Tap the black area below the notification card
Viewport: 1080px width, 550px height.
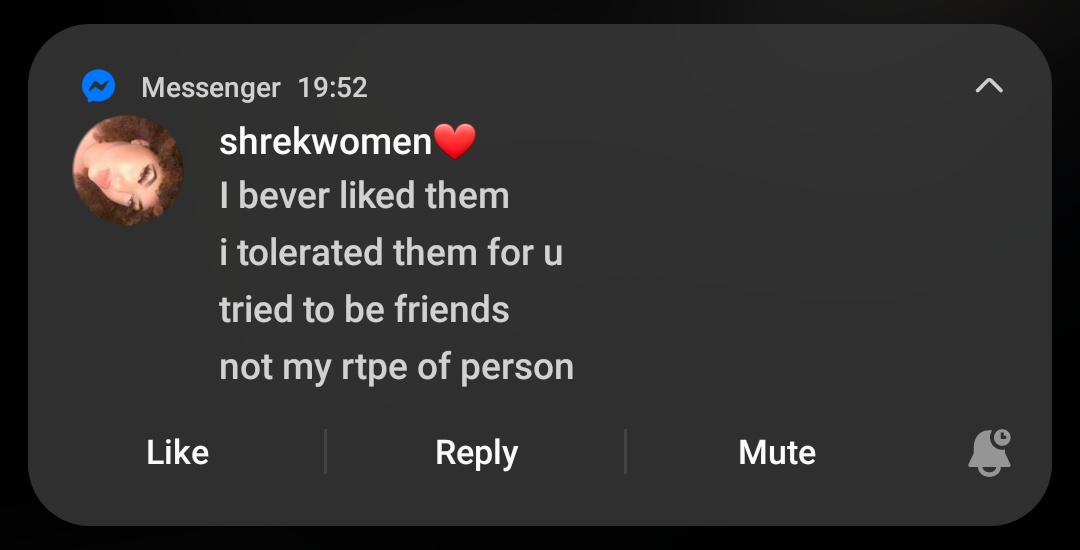tap(540, 540)
